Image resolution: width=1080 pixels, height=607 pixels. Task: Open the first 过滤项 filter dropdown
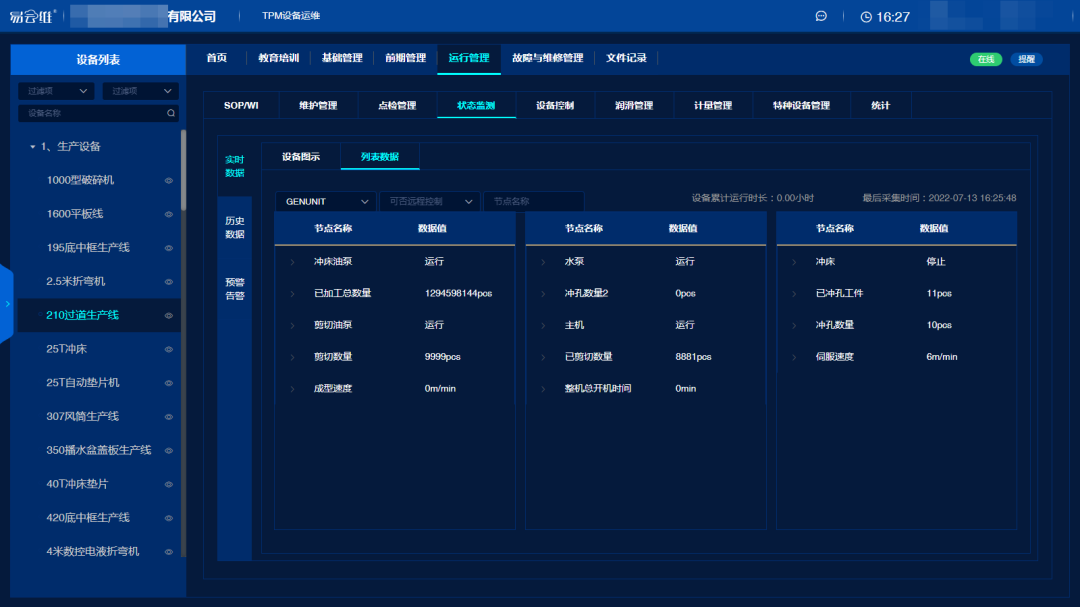[55, 90]
